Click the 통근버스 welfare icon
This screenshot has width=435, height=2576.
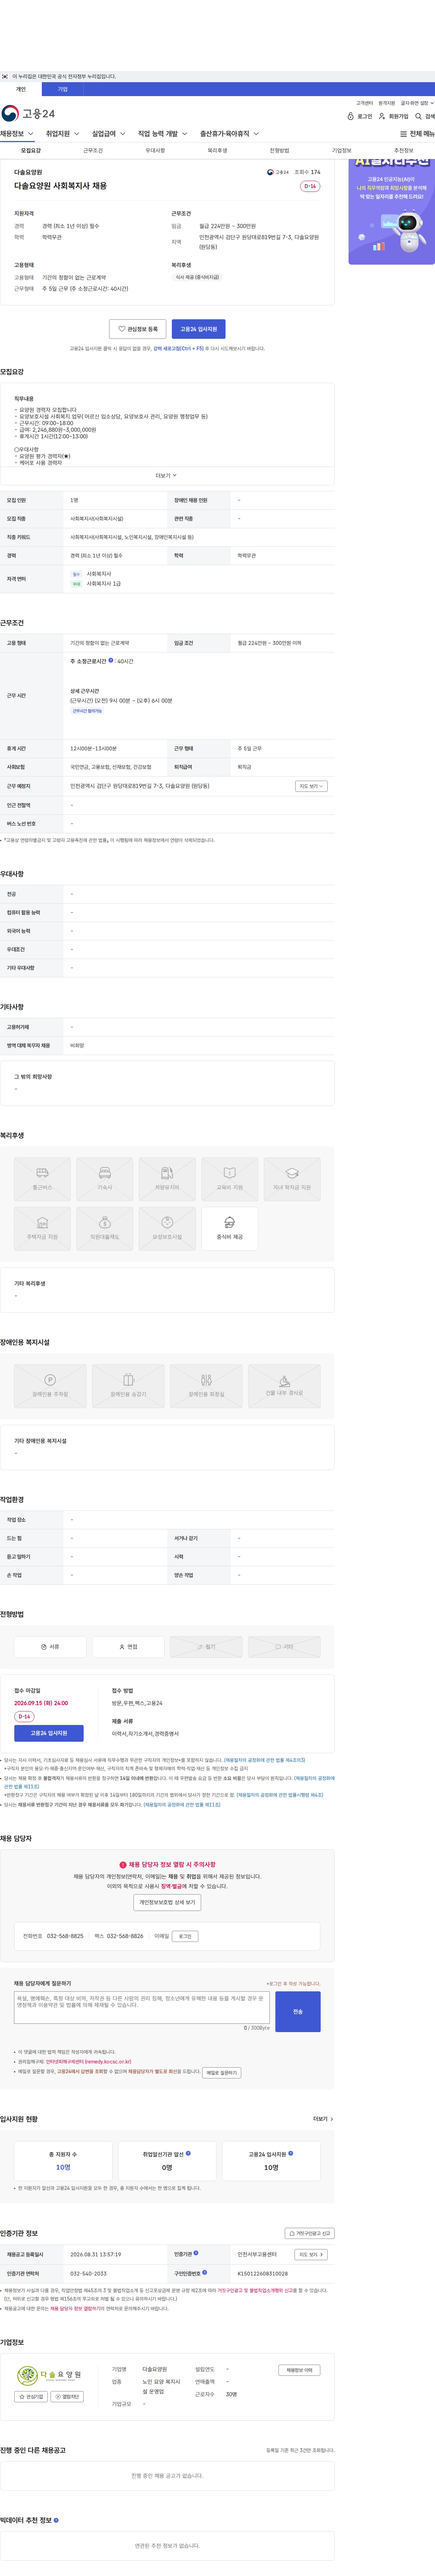pos(42,1179)
